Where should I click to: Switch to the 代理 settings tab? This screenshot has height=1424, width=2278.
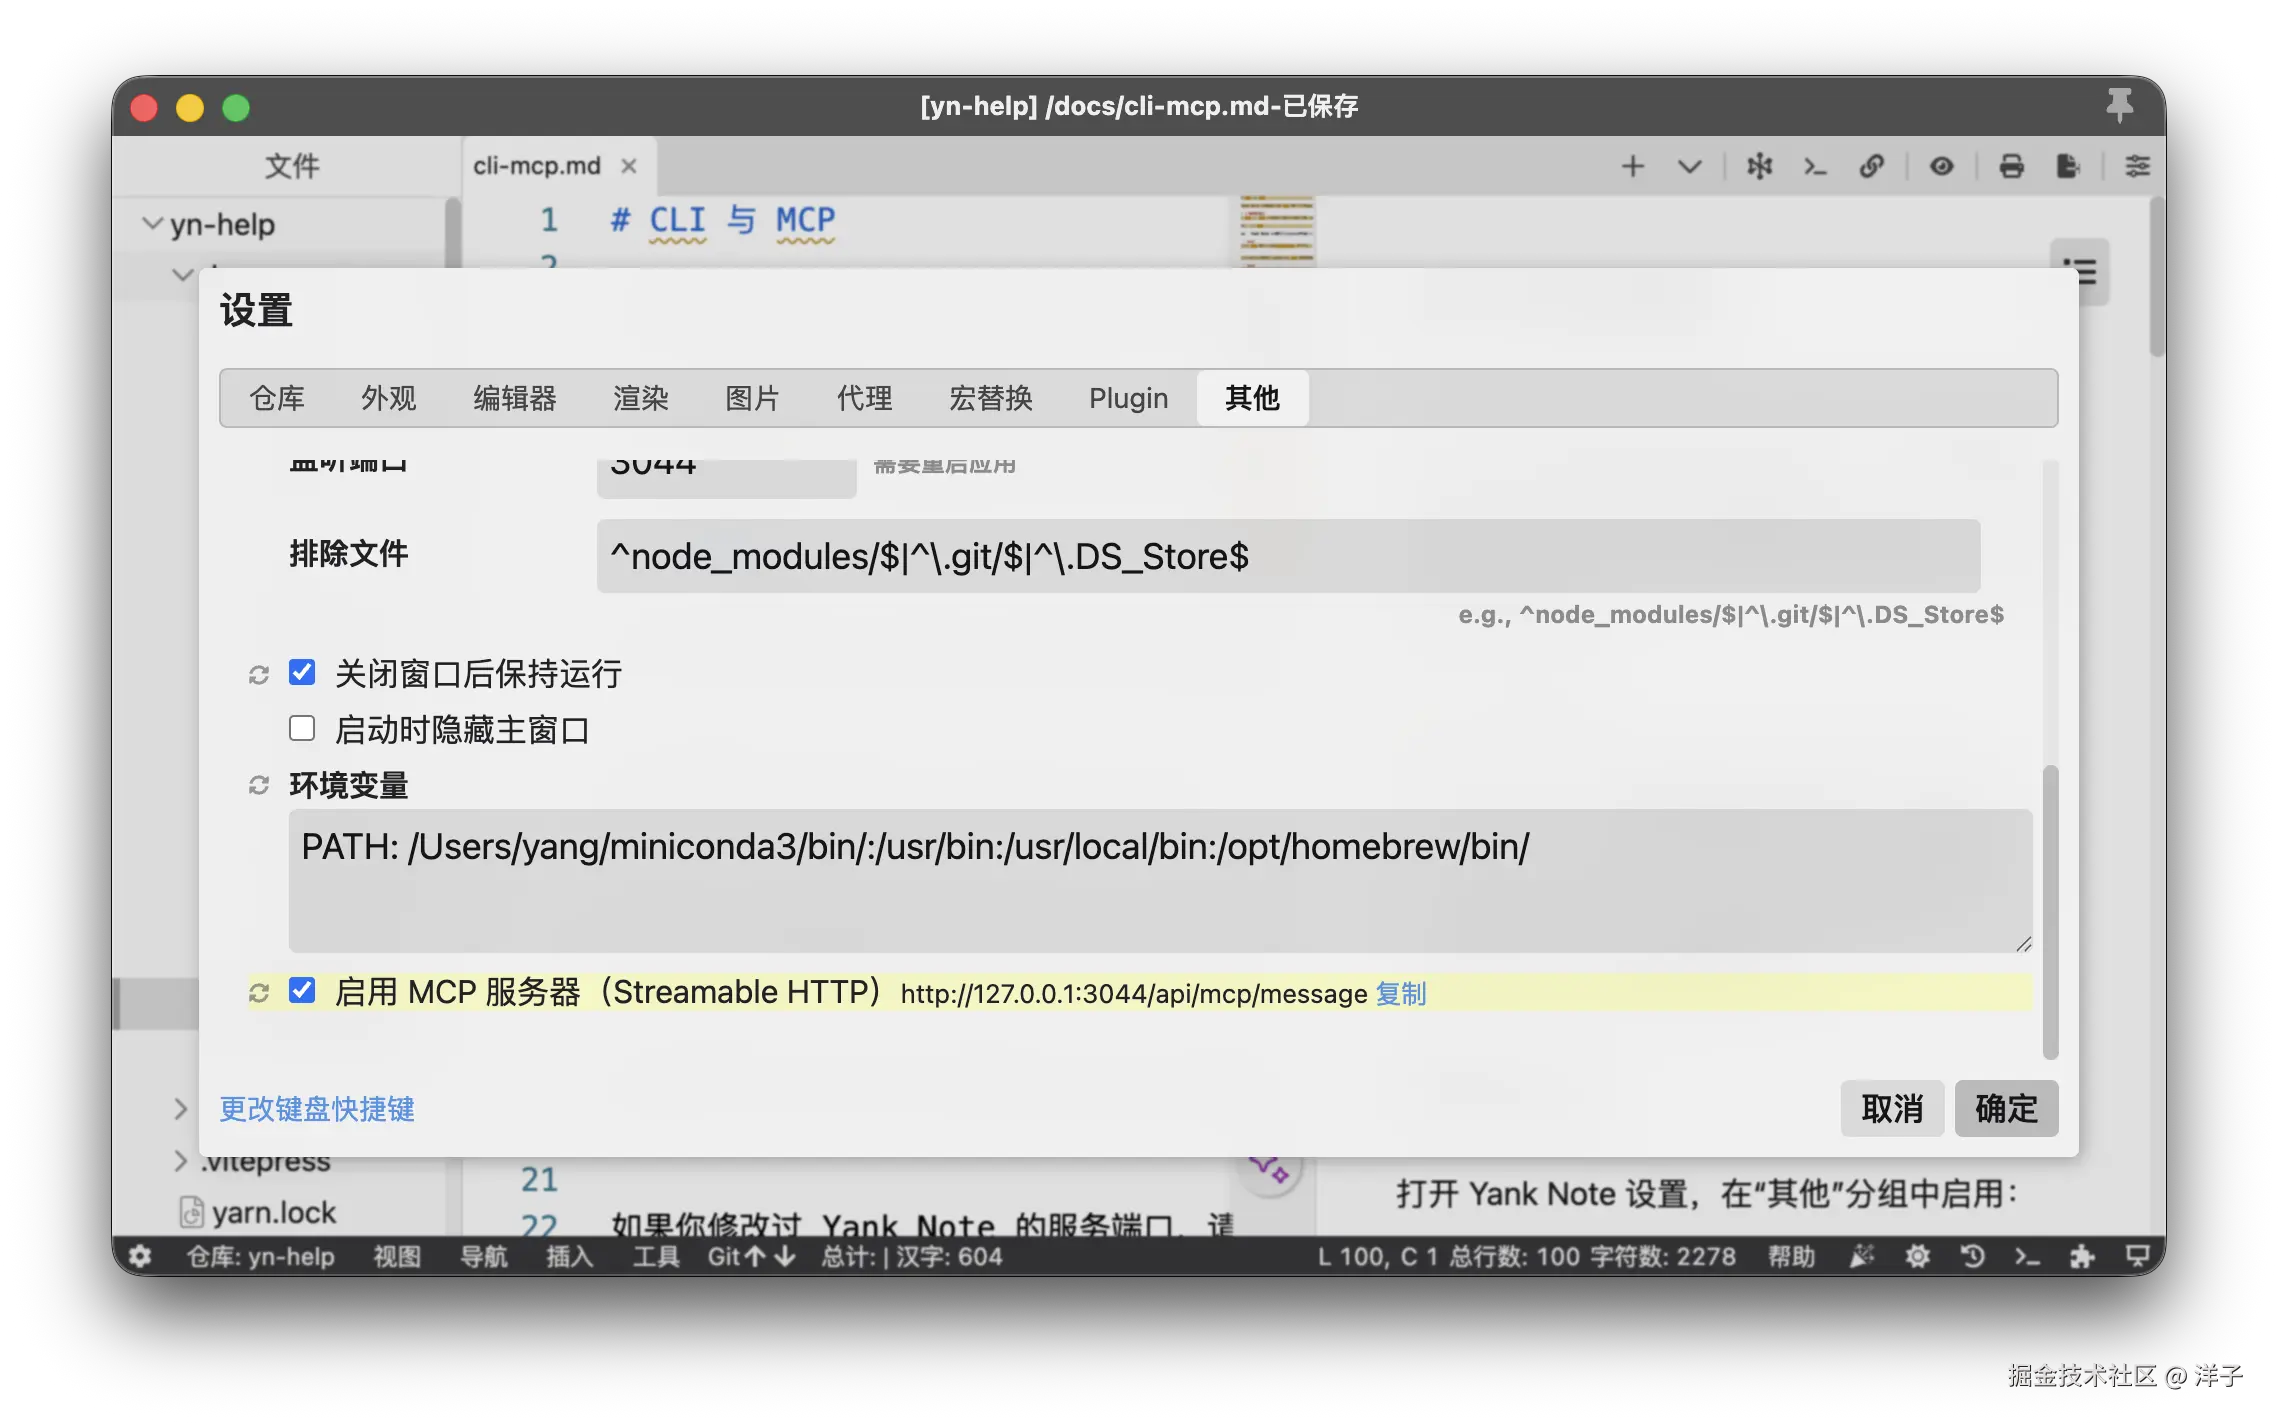[x=864, y=398]
